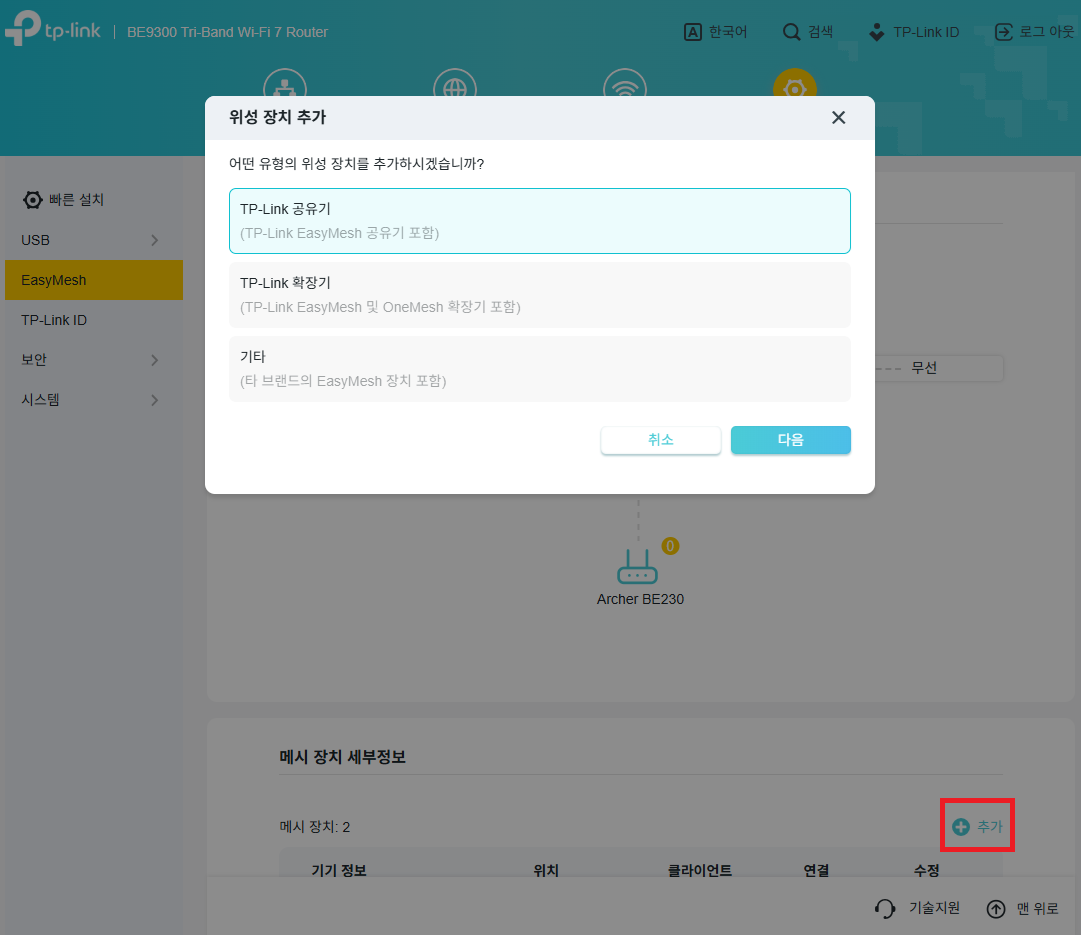
Task: Click the 기술지원 support link
Action: [934, 908]
